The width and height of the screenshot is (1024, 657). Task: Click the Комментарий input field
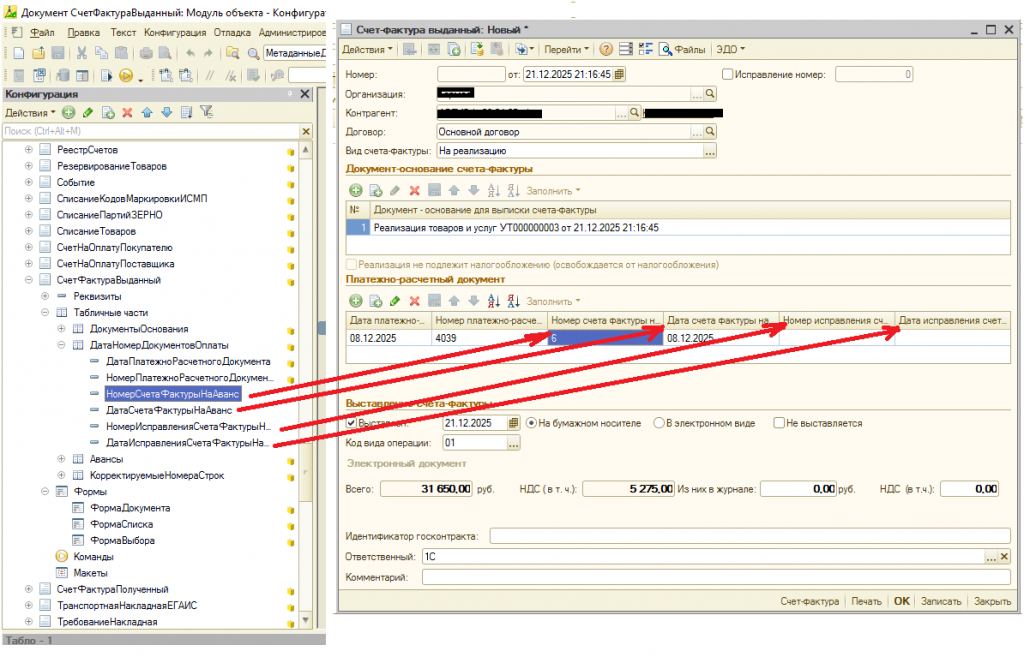pyautogui.click(x=716, y=577)
